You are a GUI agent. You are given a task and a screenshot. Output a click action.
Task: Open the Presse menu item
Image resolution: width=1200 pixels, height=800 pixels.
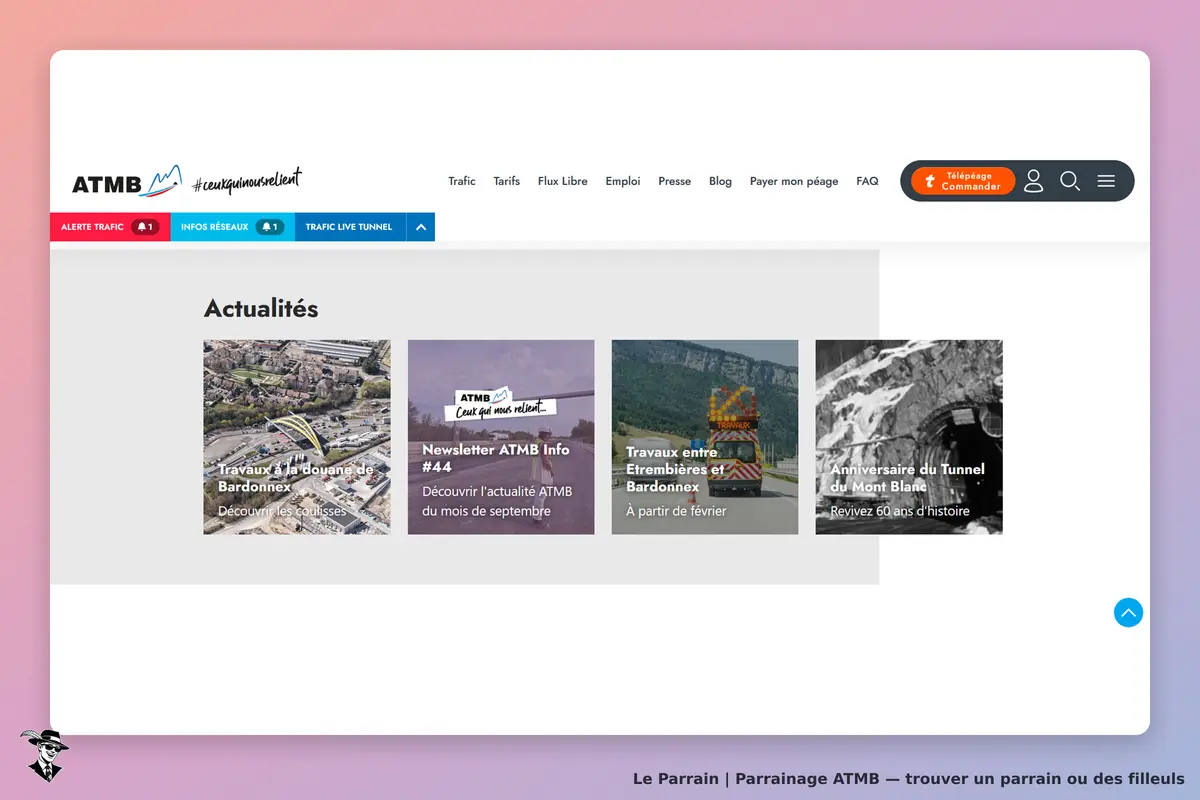coord(675,181)
